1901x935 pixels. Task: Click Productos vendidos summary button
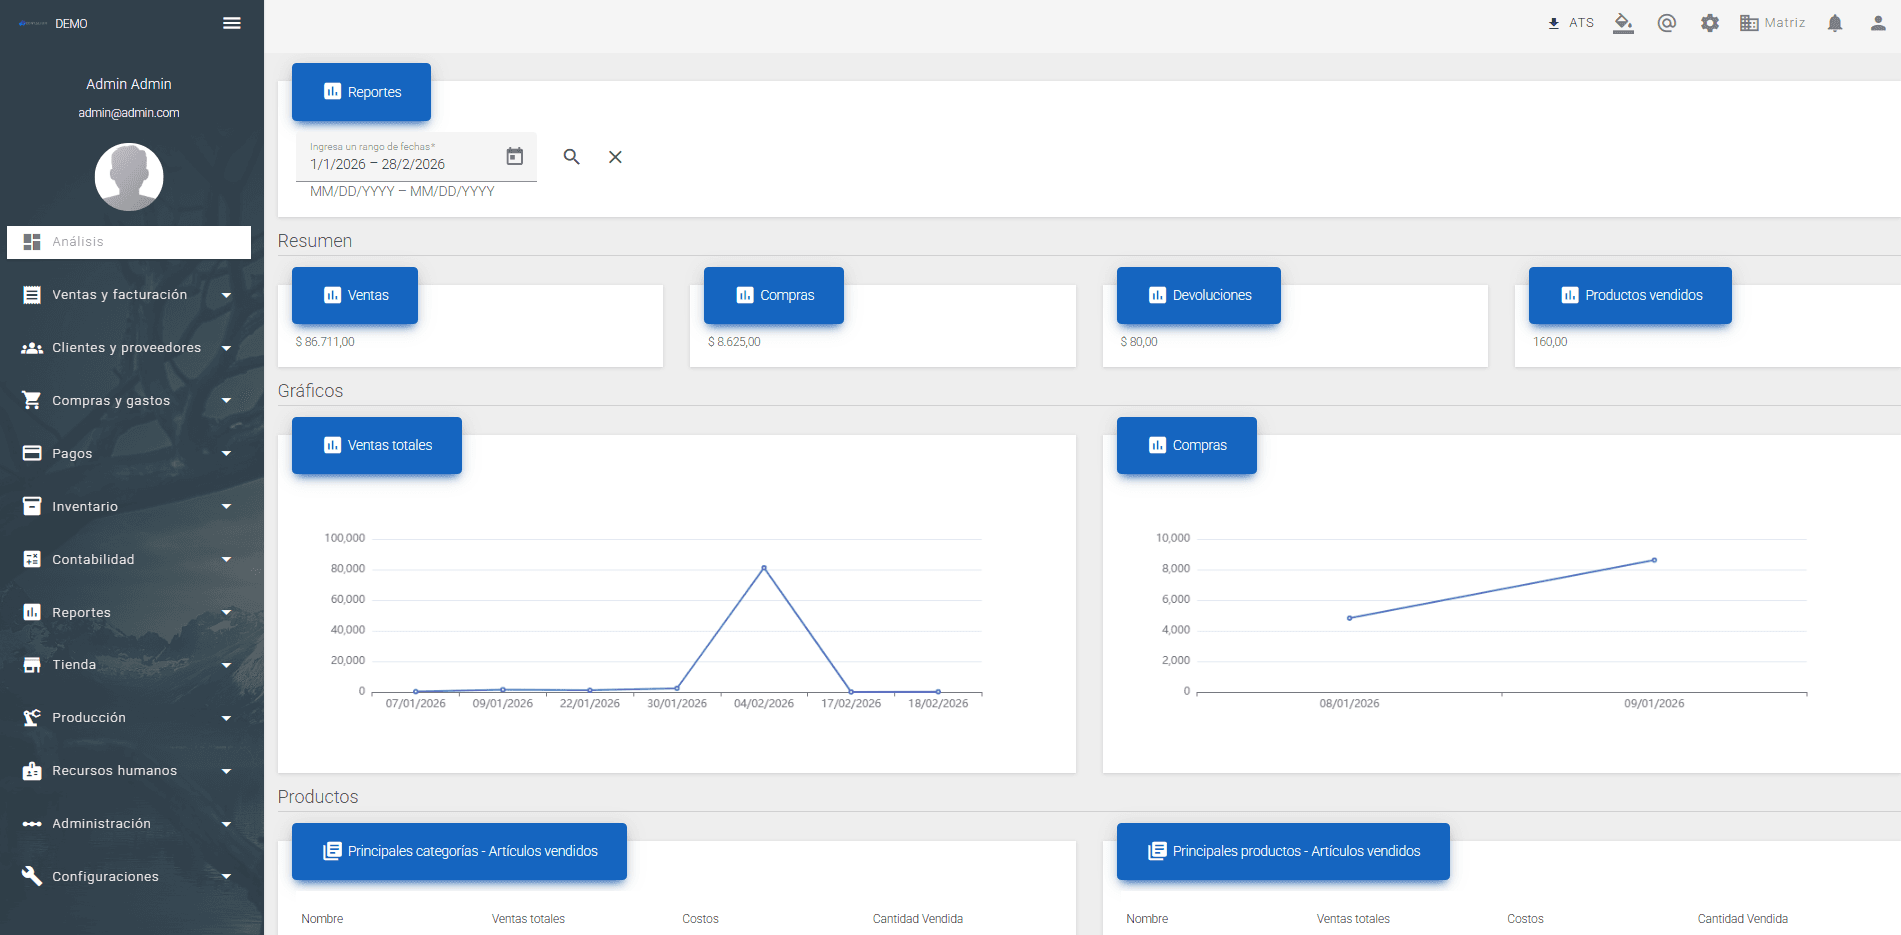point(1630,295)
